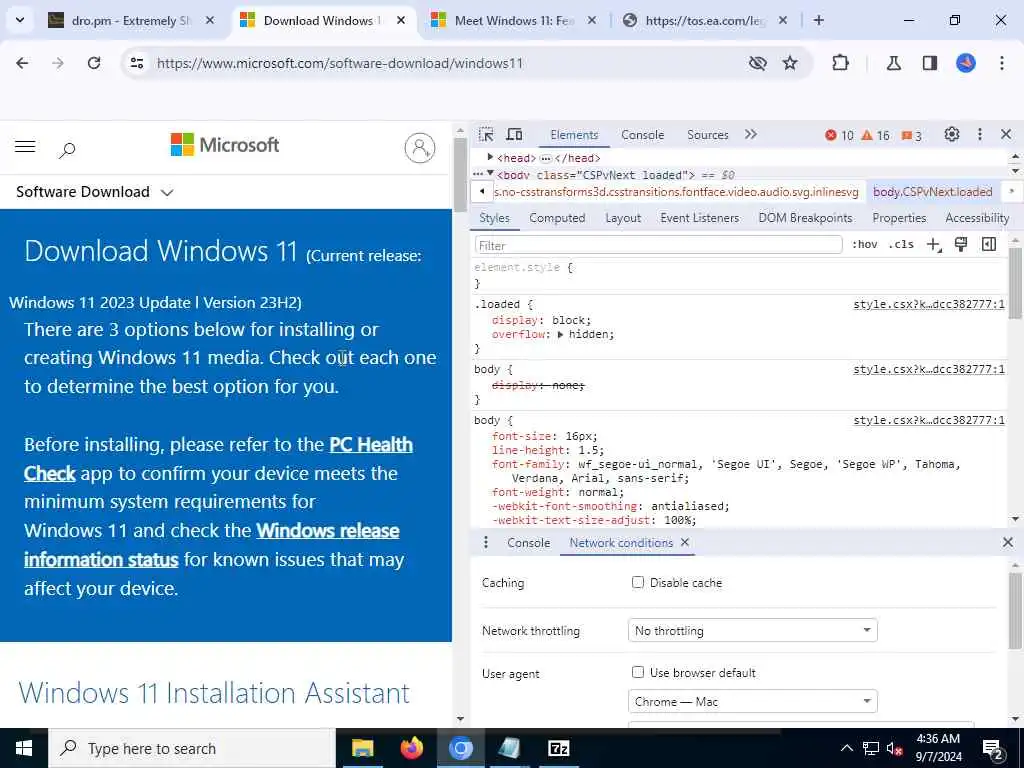Open Chrome three-dot menu
The height and width of the screenshot is (768, 1024).
[x=1002, y=63]
